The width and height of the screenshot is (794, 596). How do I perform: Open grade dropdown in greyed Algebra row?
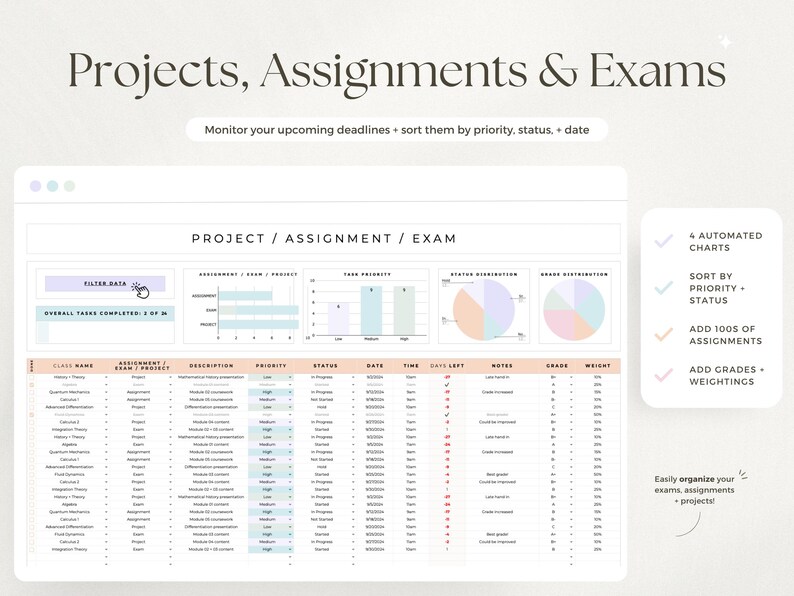pos(571,385)
